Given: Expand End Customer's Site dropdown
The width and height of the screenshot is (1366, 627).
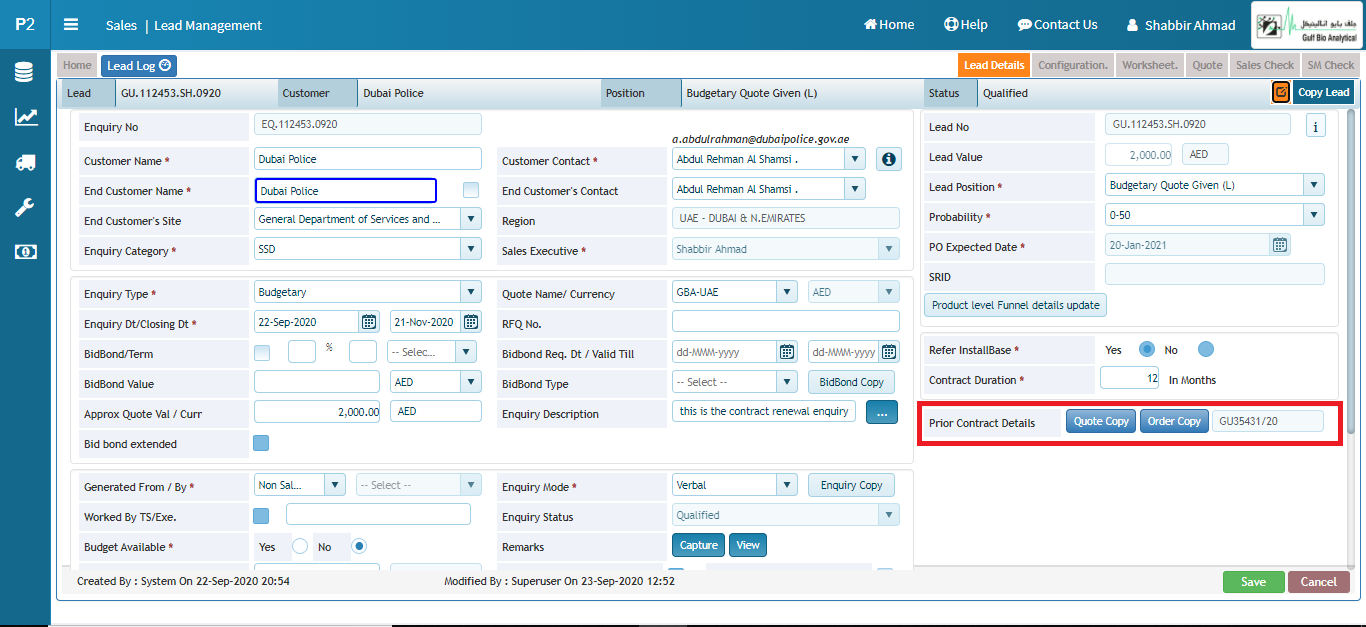Looking at the screenshot, I should [471, 218].
